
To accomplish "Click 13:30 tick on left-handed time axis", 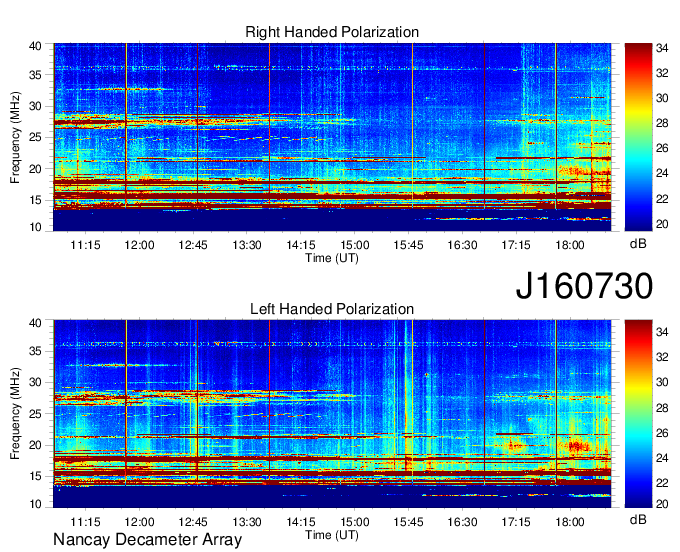I will [247, 522].
